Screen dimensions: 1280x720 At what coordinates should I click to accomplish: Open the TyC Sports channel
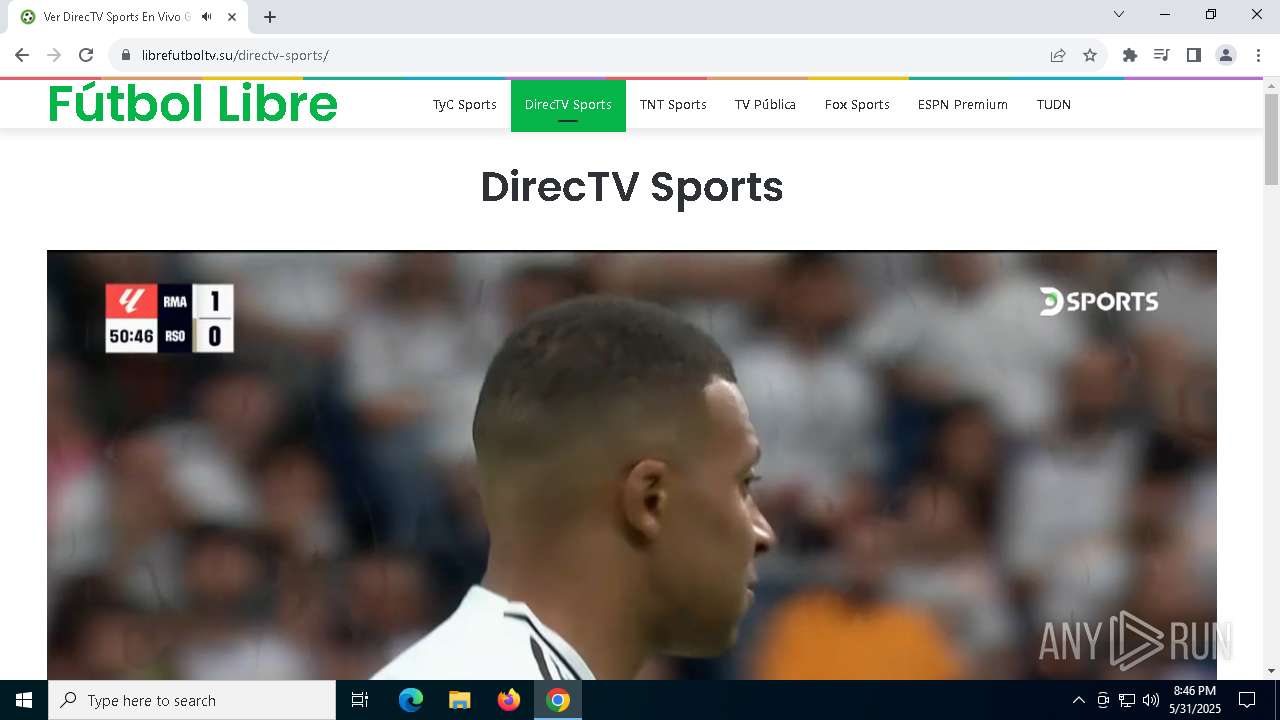coord(465,104)
